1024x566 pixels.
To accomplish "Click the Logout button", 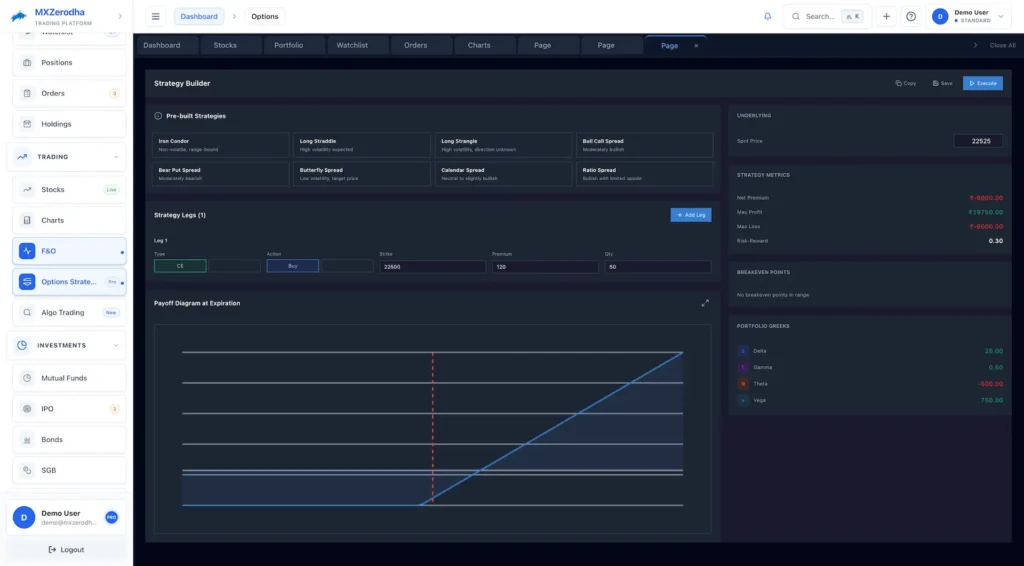I will 67,550.
